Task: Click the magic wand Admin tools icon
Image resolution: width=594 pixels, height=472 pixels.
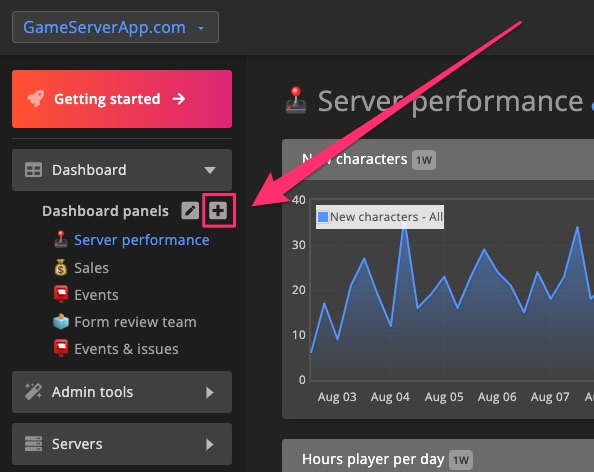Action: pos(33,392)
